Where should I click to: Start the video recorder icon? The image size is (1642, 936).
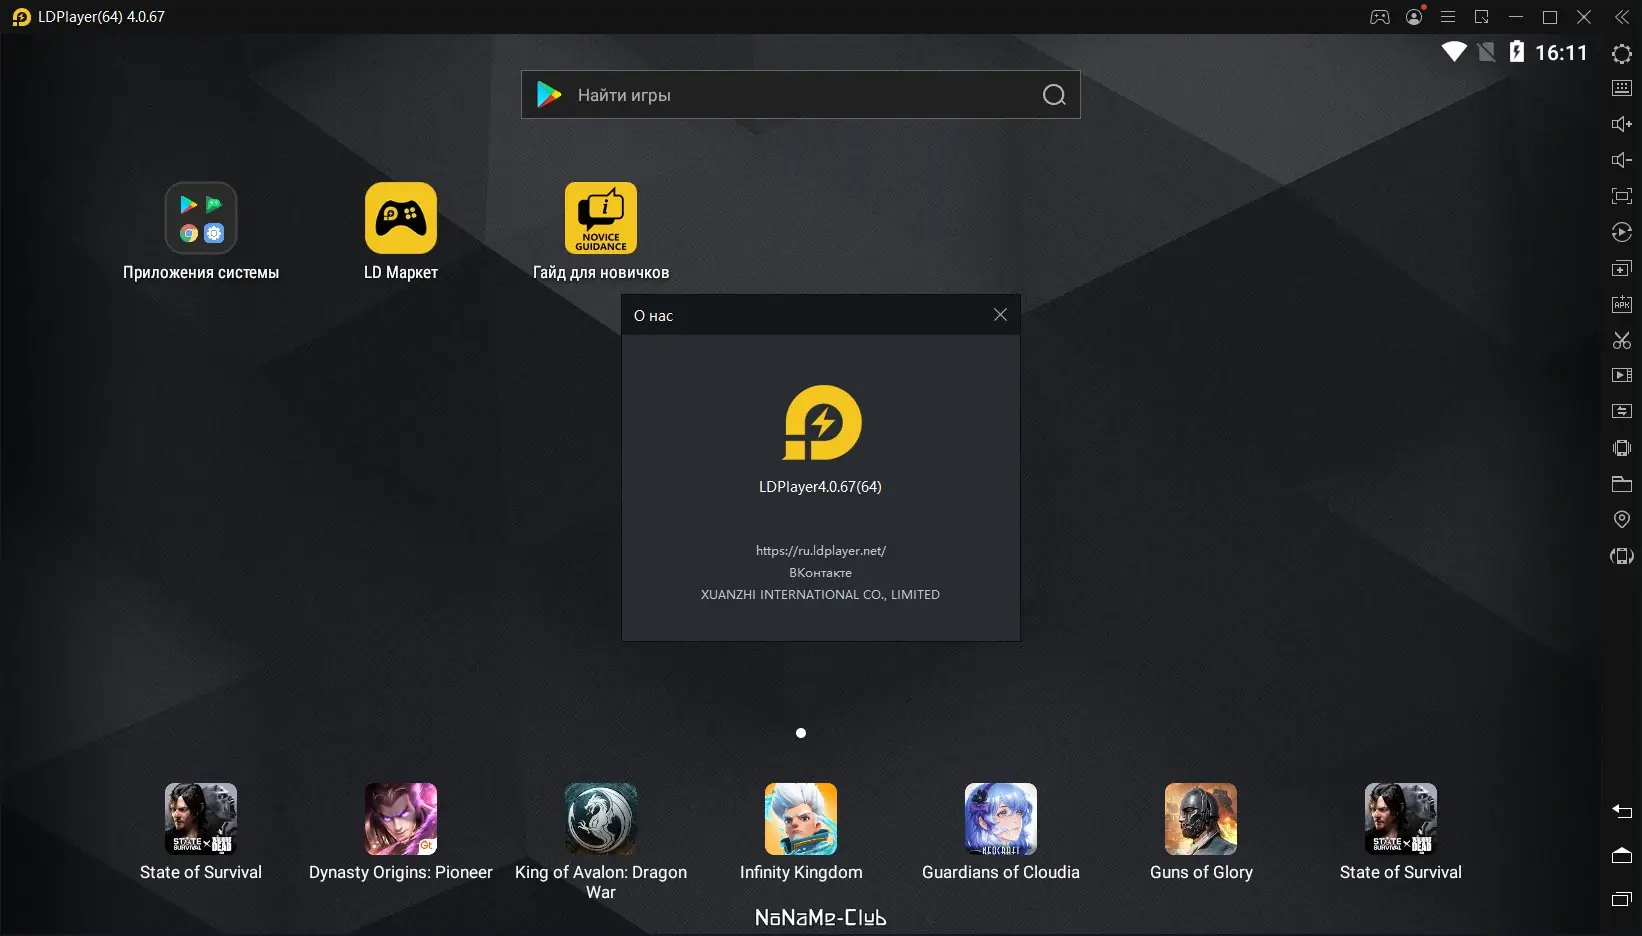(x=1622, y=375)
